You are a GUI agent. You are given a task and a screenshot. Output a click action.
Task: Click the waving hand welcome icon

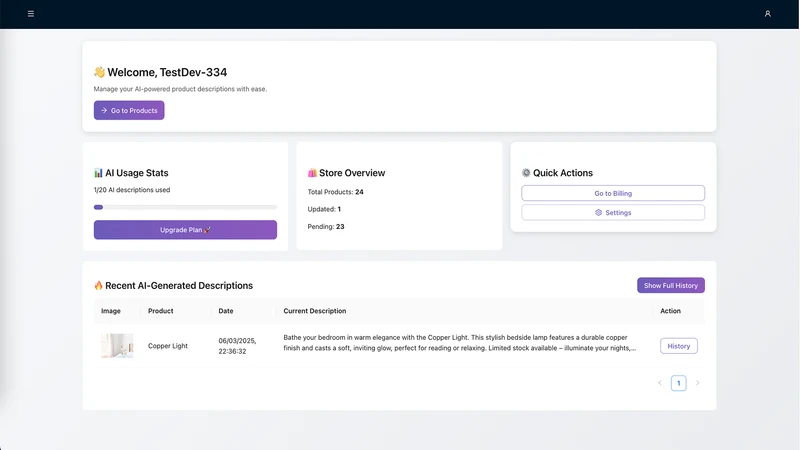[x=99, y=72]
